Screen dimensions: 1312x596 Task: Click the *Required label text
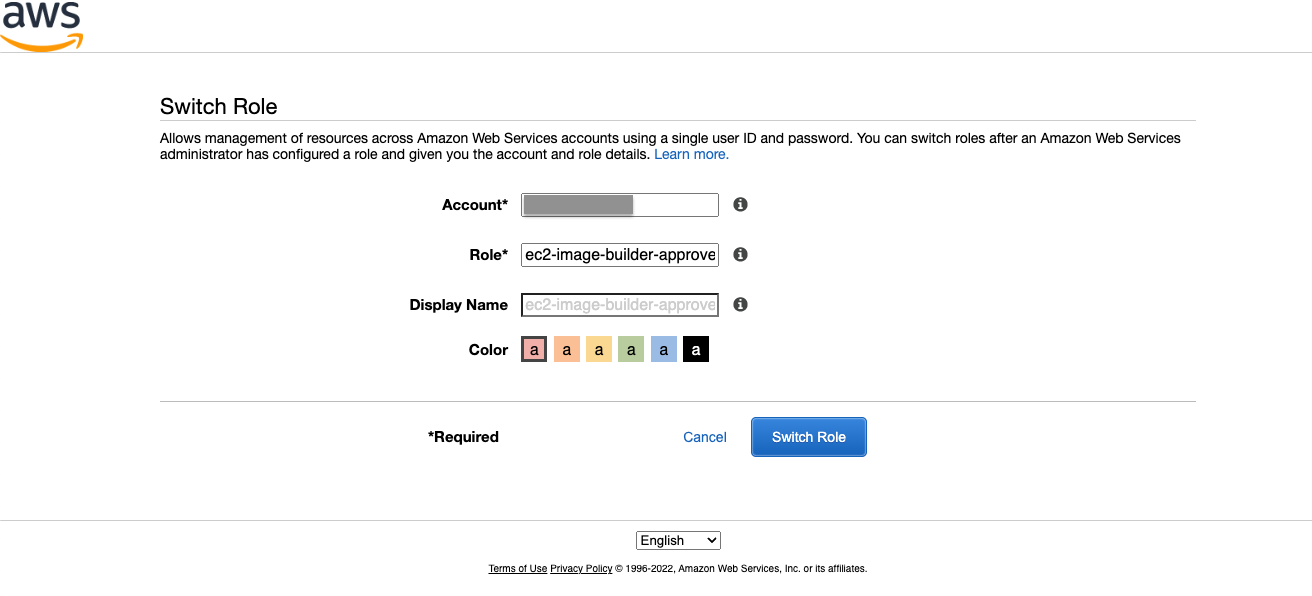click(x=463, y=437)
